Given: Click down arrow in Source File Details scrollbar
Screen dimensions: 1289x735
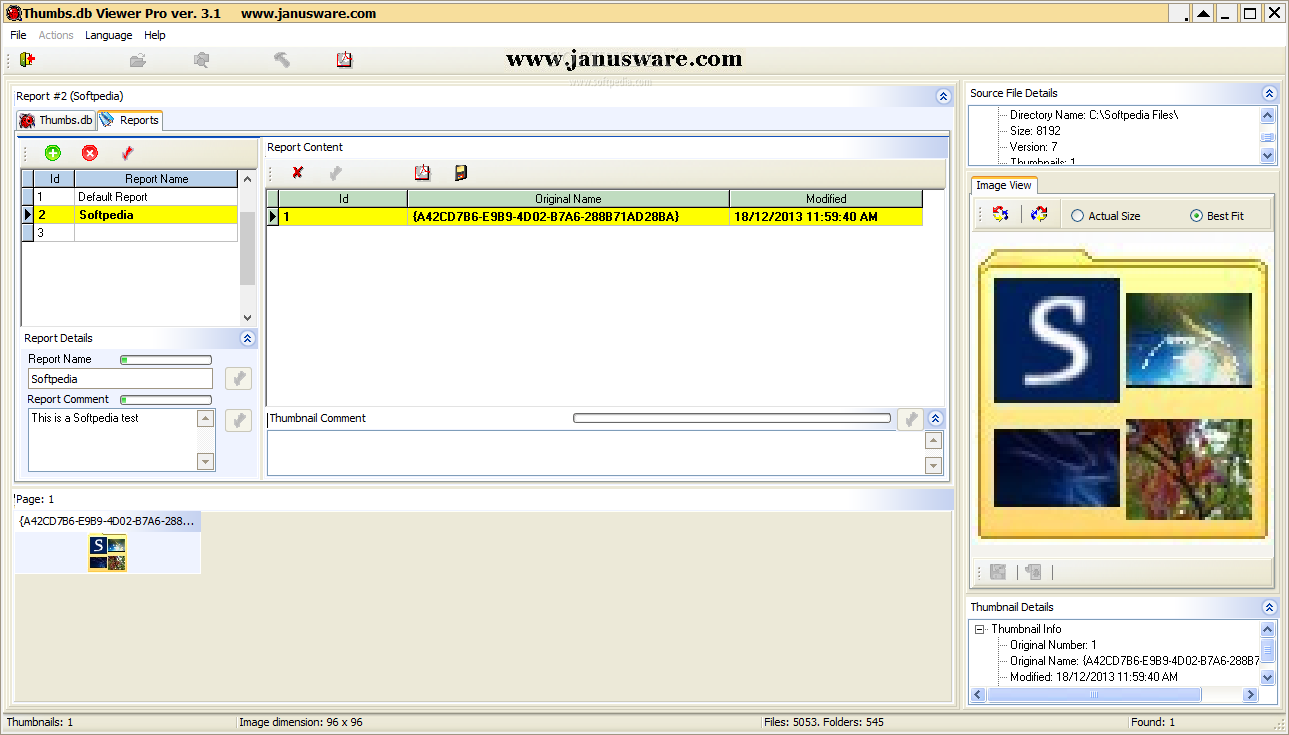Looking at the screenshot, I should [x=1268, y=156].
